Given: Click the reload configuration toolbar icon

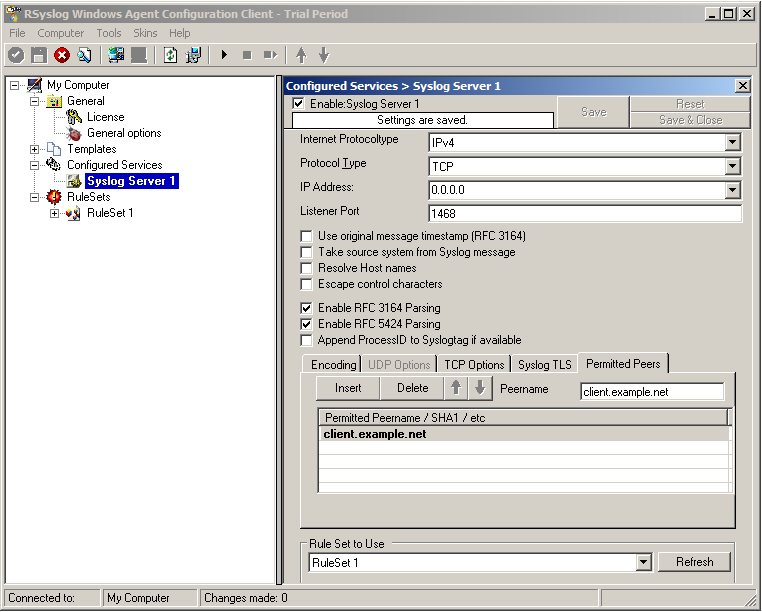Looking at the screenshot, I should (170, 55).
